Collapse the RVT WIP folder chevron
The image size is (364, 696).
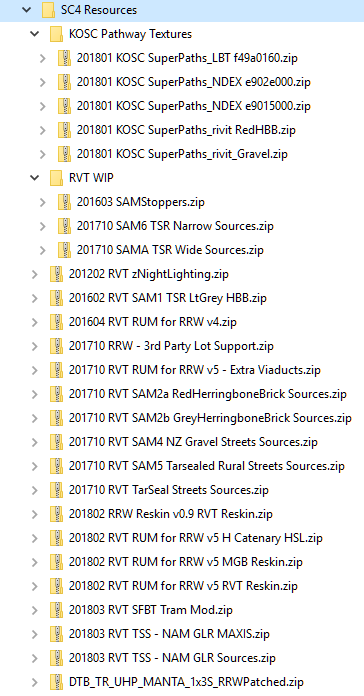tap(35, 178)
